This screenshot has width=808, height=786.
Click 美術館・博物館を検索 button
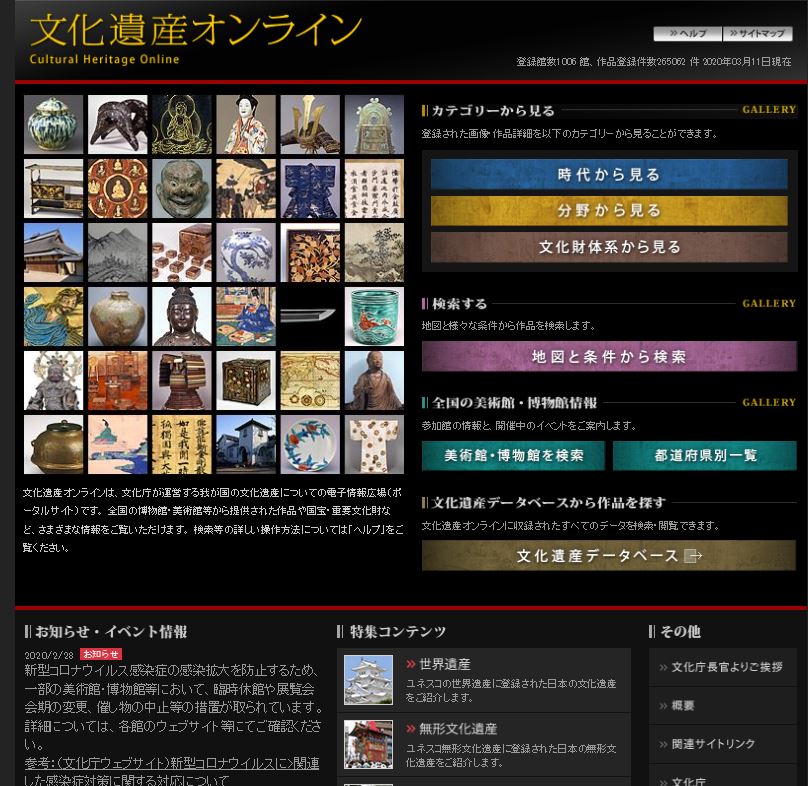tap(513, 456)
